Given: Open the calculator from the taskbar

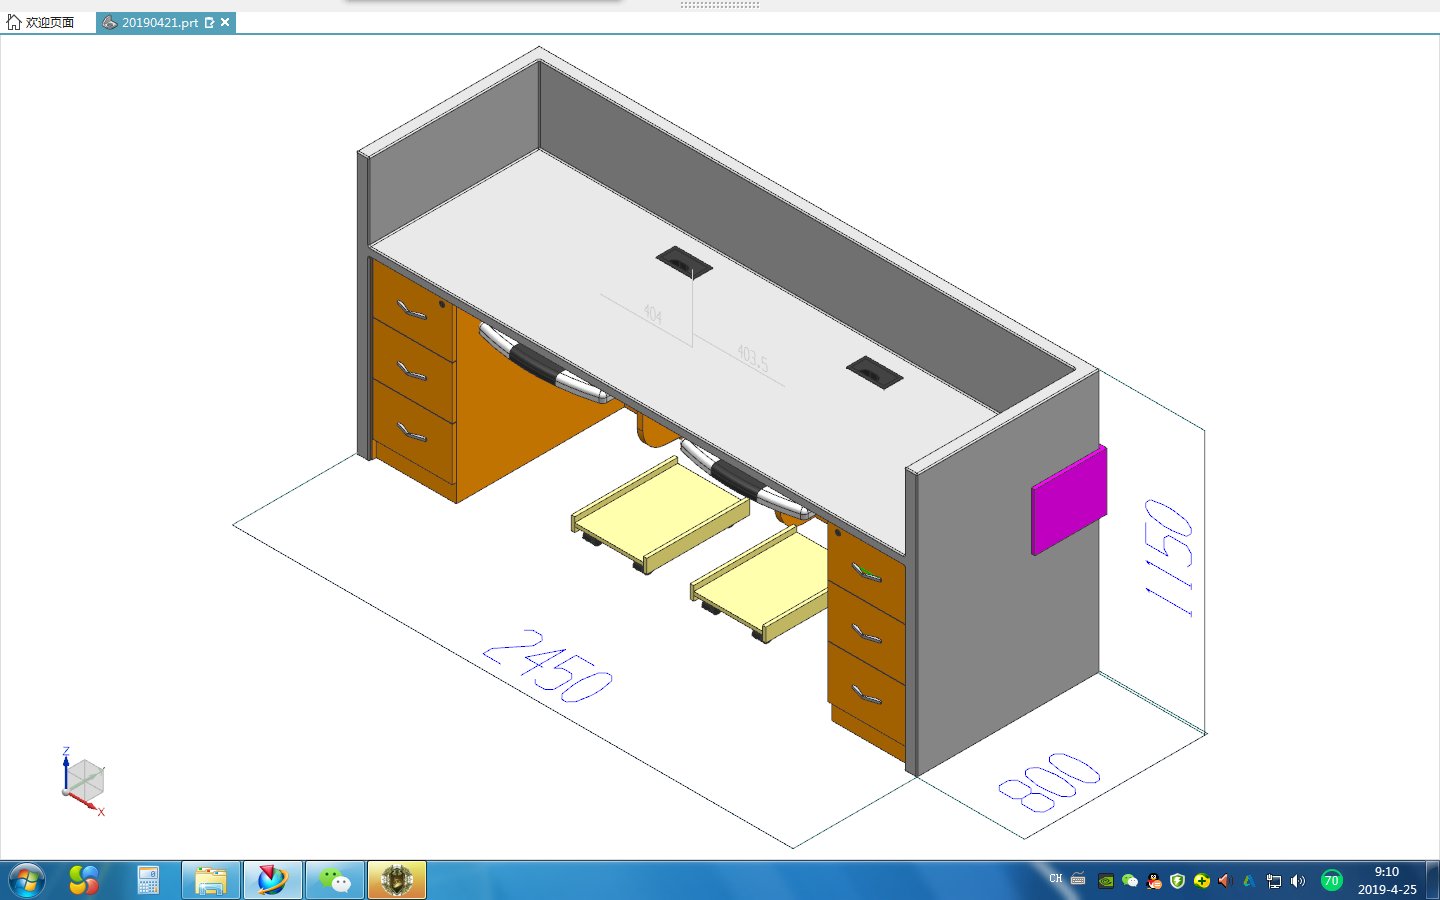Looking at the screenshot, I should click(x=148, y=880).
